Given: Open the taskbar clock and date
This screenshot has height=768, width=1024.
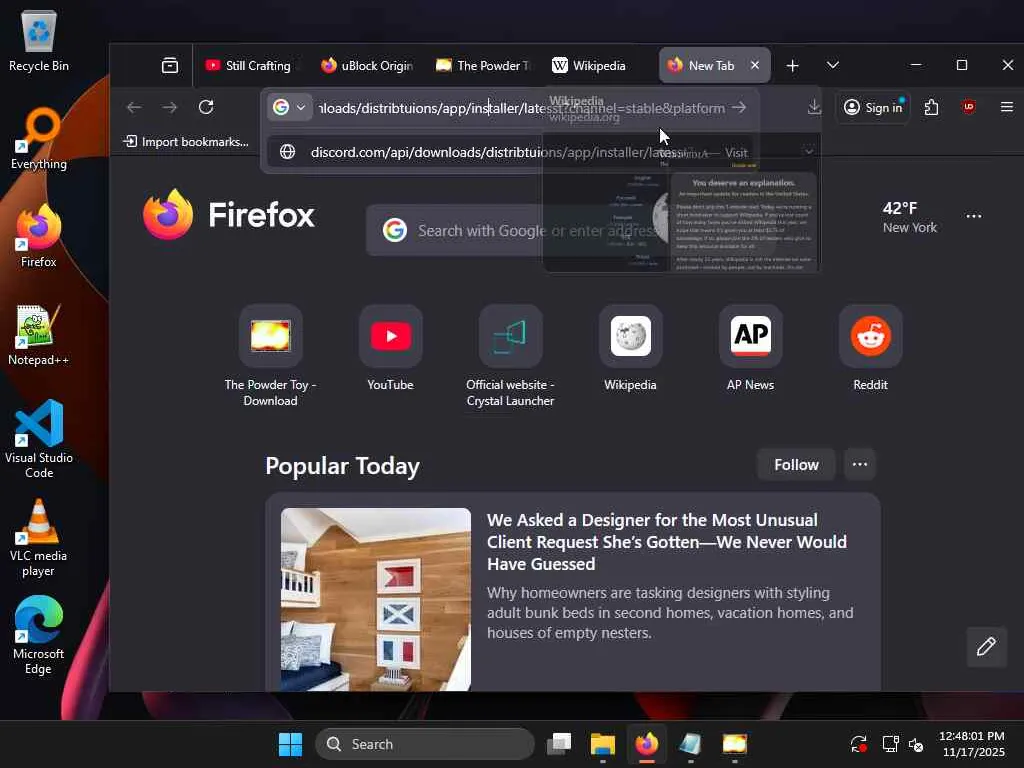Looking at the screenshot, I should coord(972,744).
